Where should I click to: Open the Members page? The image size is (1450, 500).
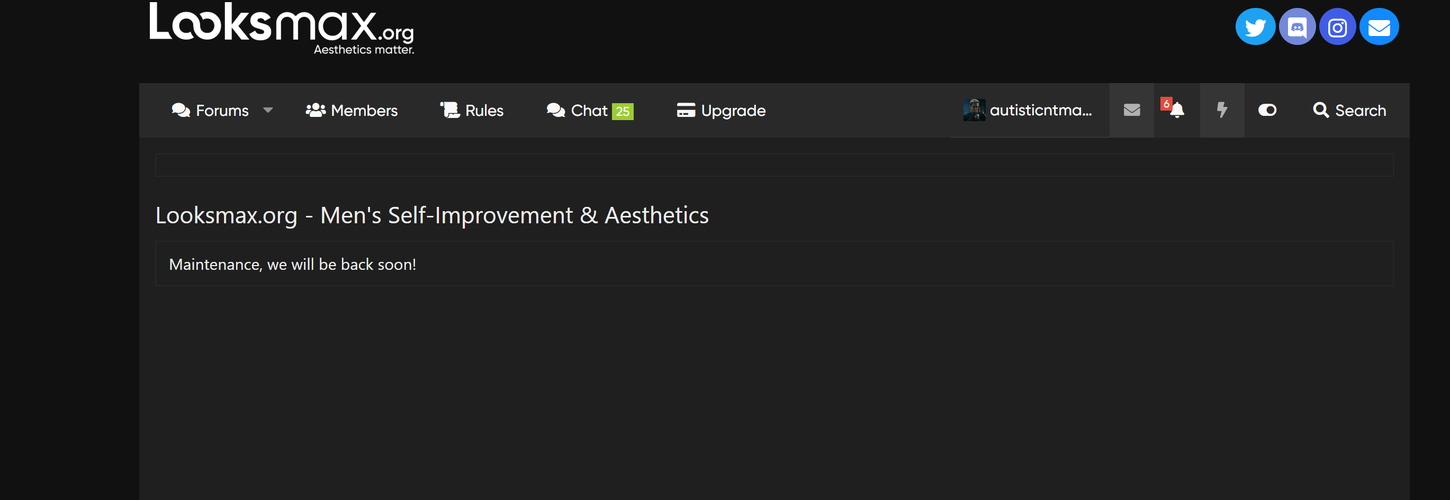pos(352,110)
